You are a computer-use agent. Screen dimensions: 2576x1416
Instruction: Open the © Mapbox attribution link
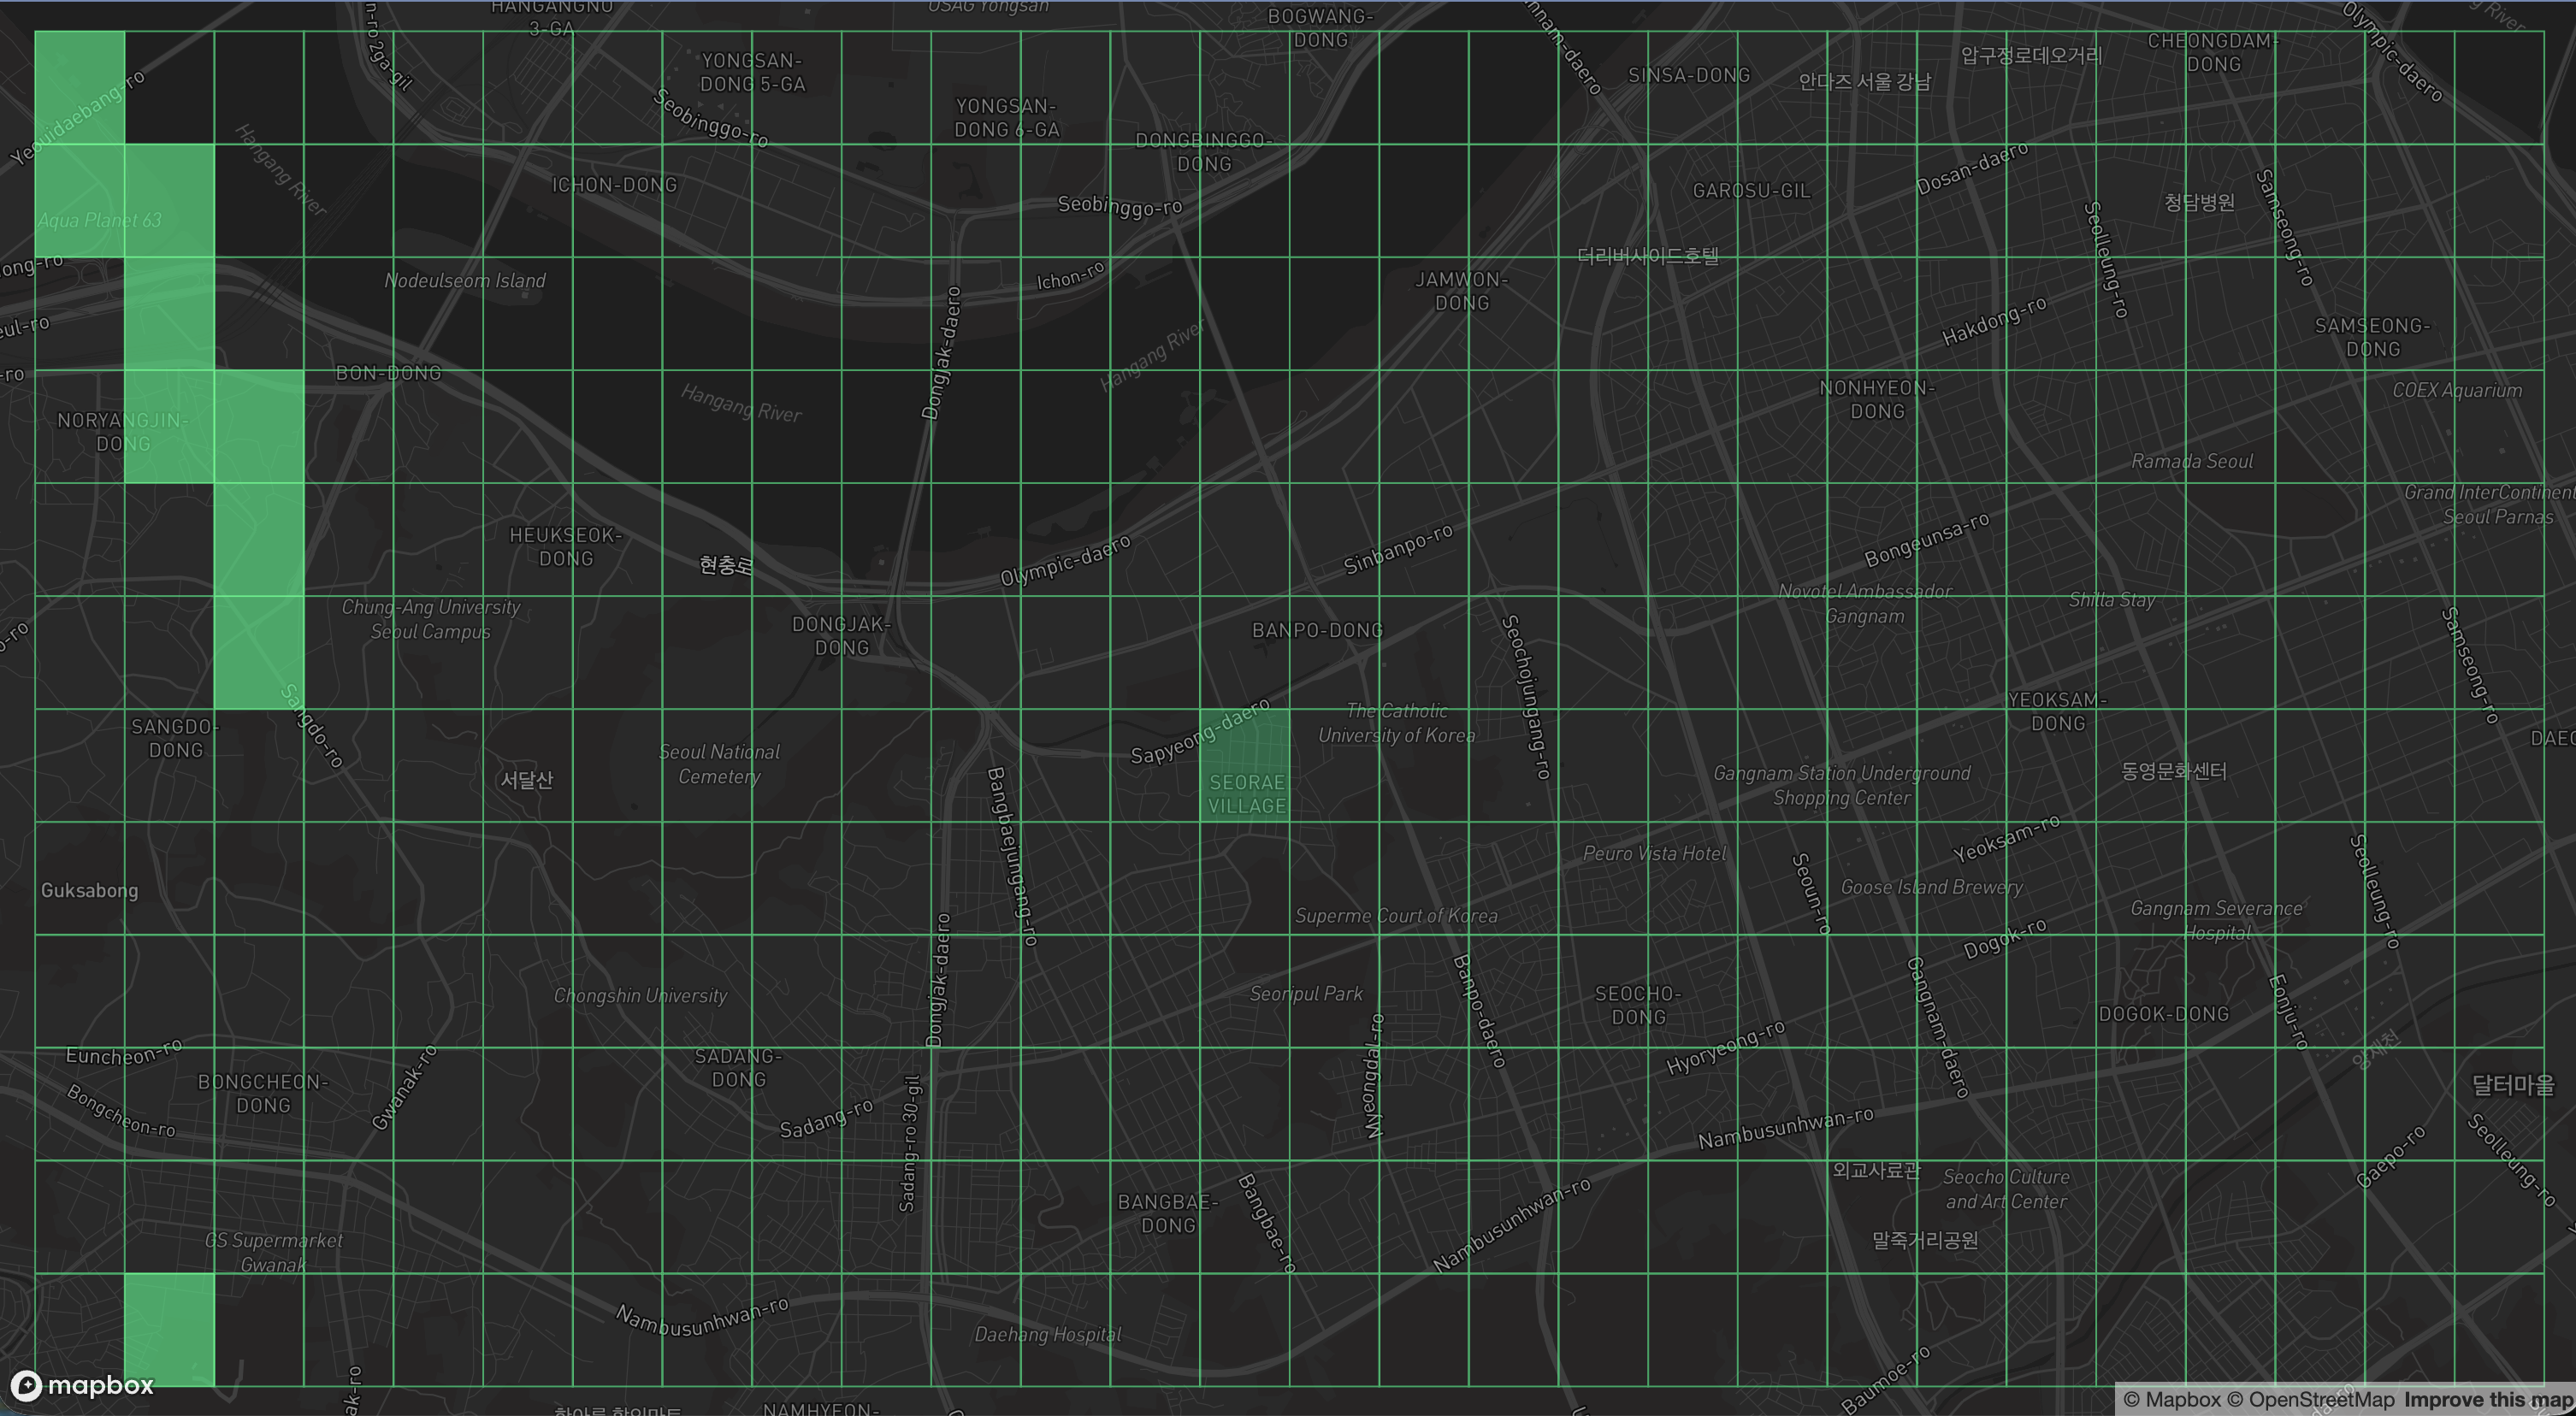click(x=2172, y=1400)
